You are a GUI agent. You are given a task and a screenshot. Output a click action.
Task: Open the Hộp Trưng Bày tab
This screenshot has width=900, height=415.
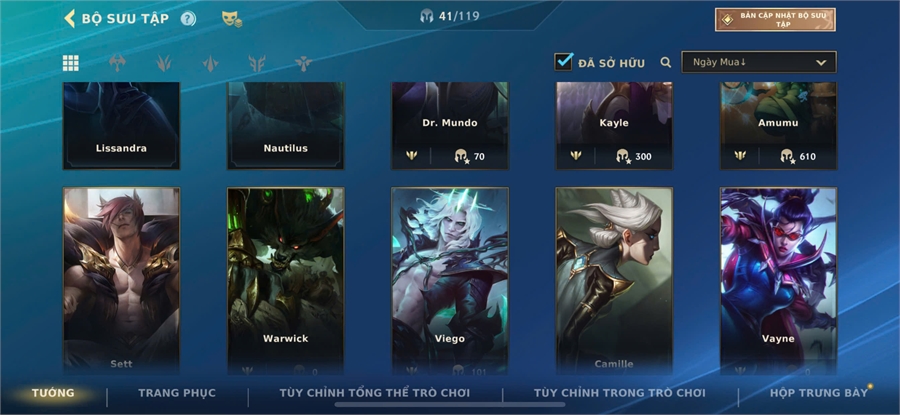tap(818, 393)
